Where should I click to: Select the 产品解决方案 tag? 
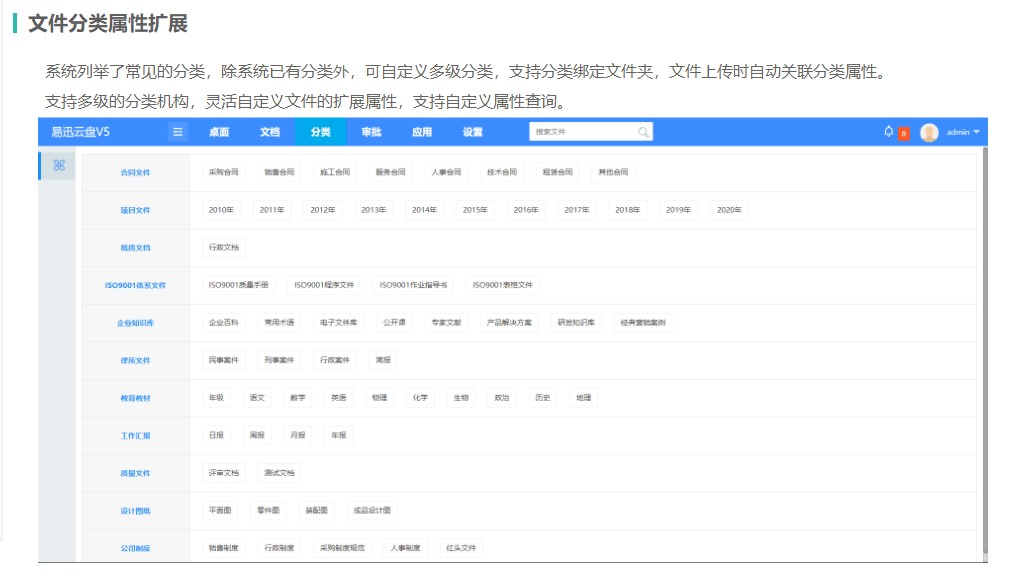pyautogui.click(x=509, y=323)
